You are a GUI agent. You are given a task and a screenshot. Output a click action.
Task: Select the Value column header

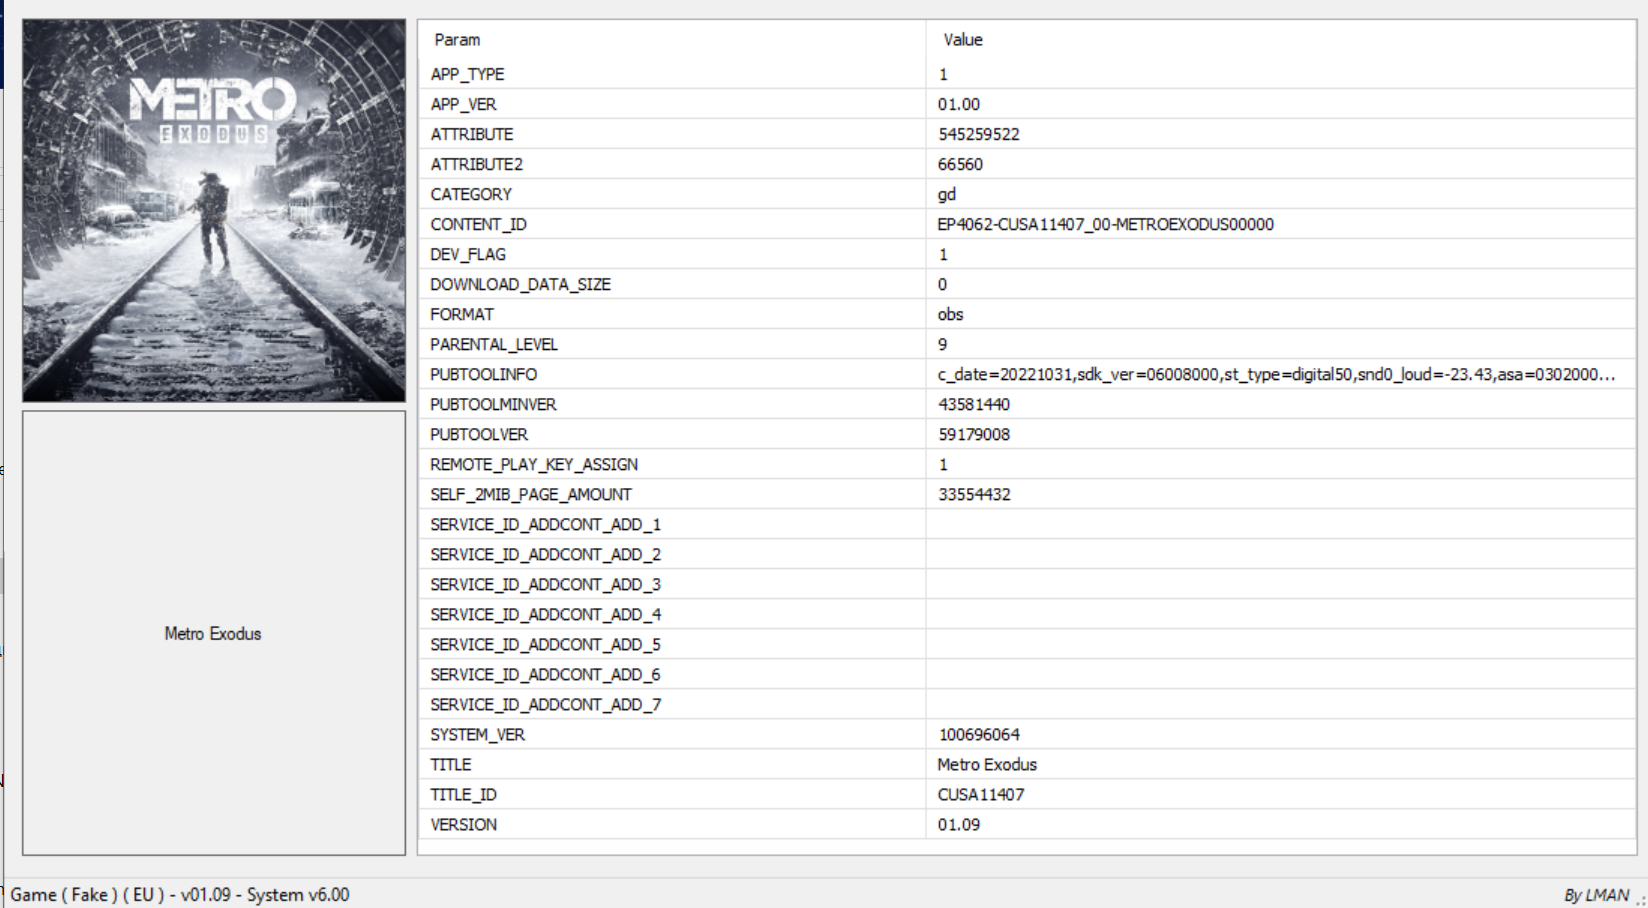click(963, 40)
